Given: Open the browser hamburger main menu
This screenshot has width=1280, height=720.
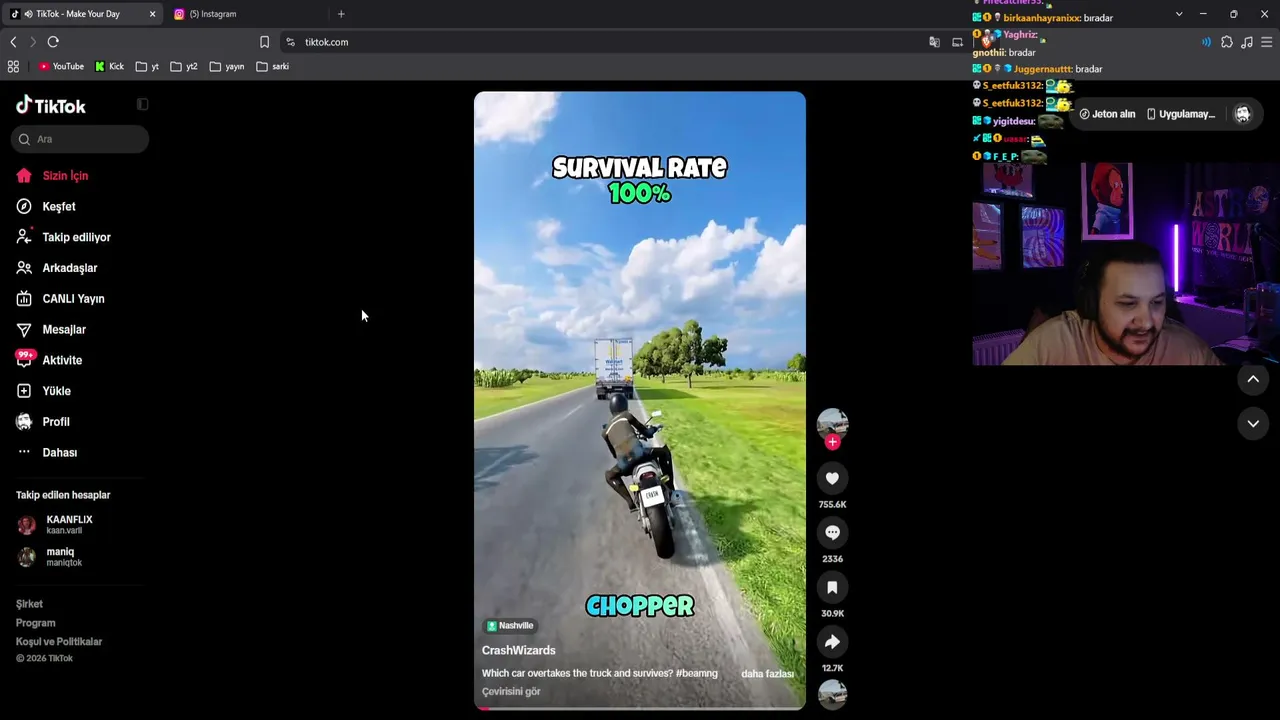Looking at the screenshot, I should coord(1266,42).
